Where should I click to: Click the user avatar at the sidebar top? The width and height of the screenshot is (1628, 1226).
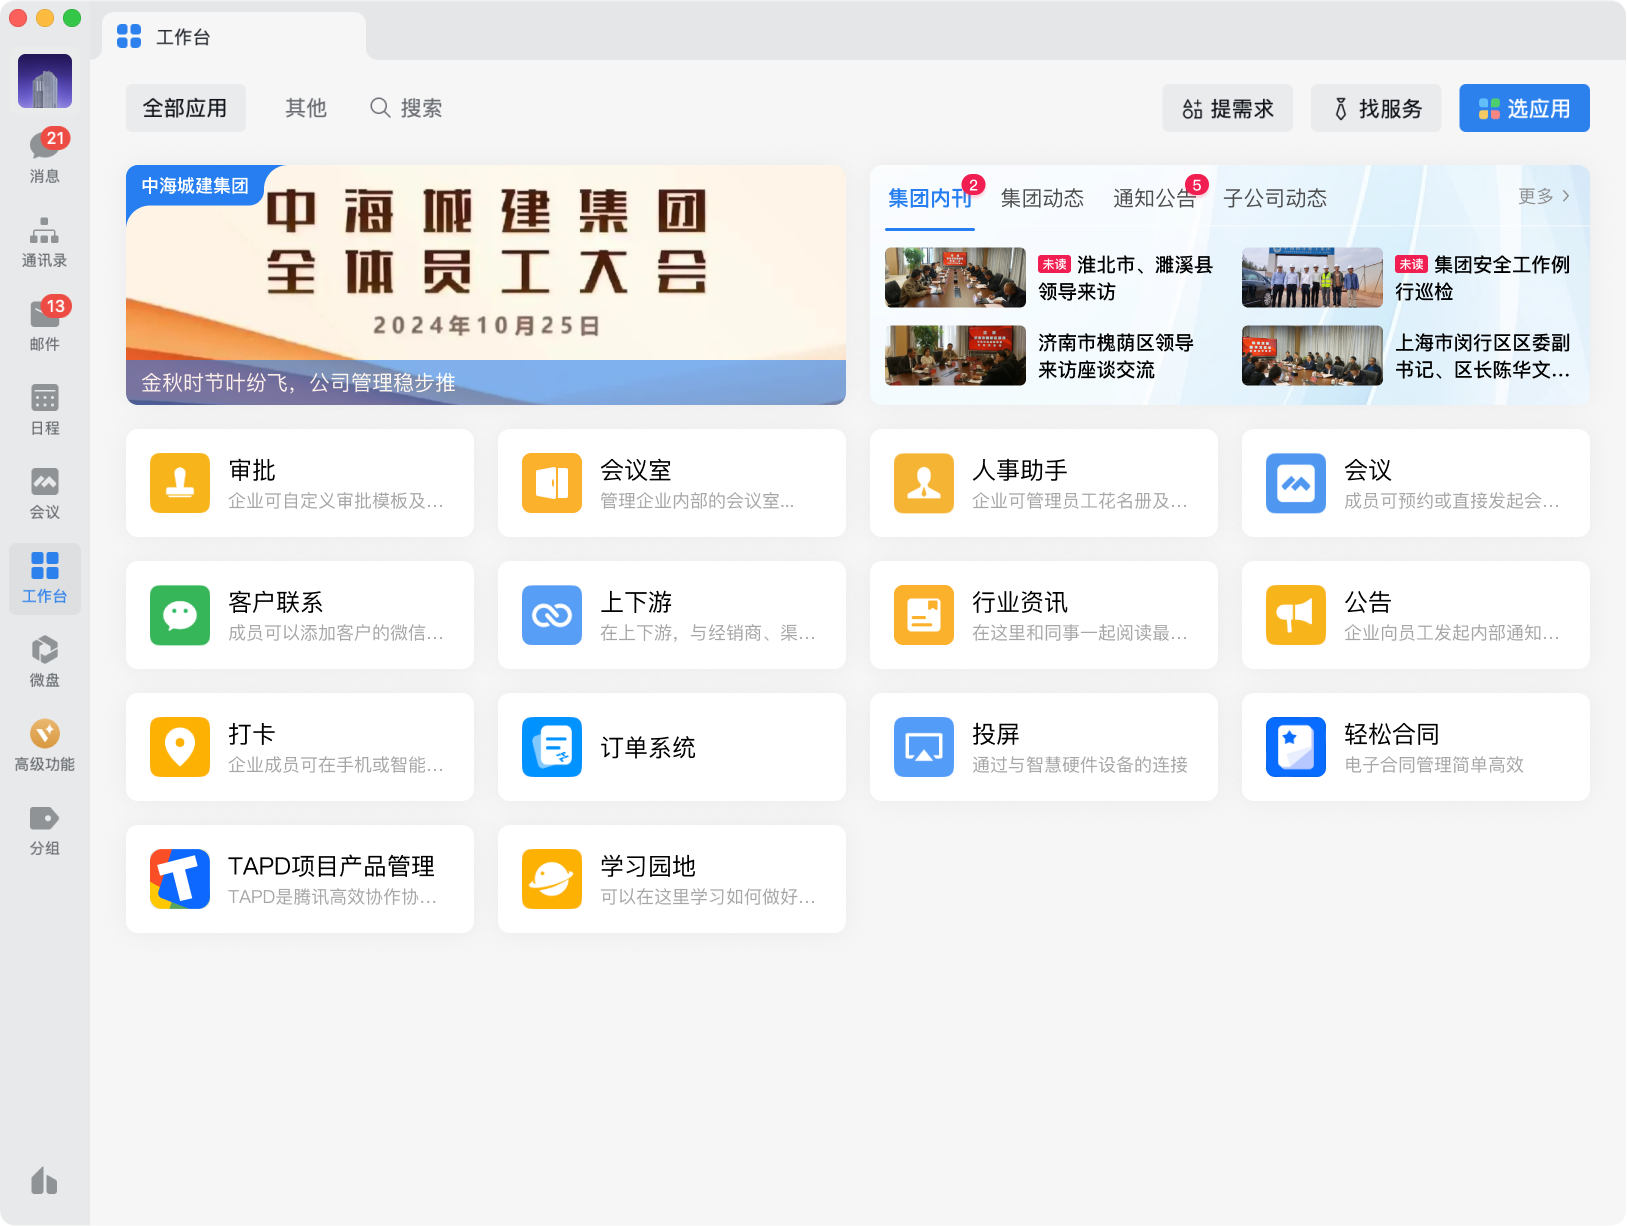point(45,81)
